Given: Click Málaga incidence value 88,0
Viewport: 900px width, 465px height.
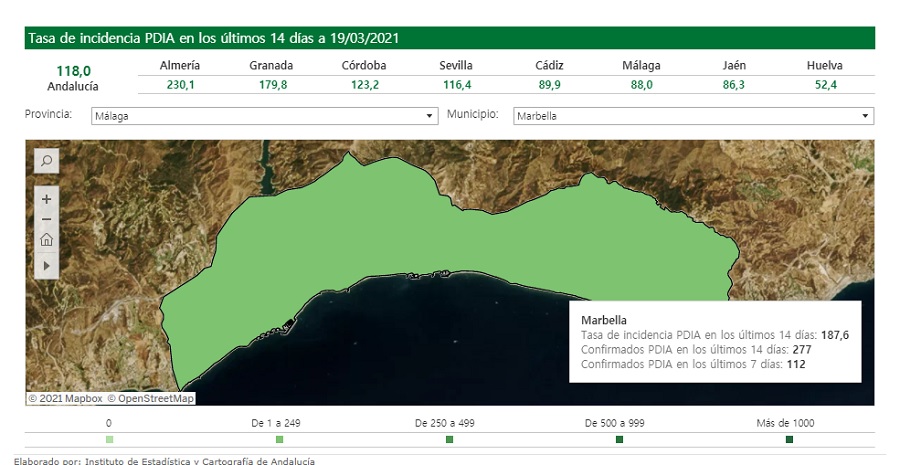Looking at the screenshot, I should point(641,85).
